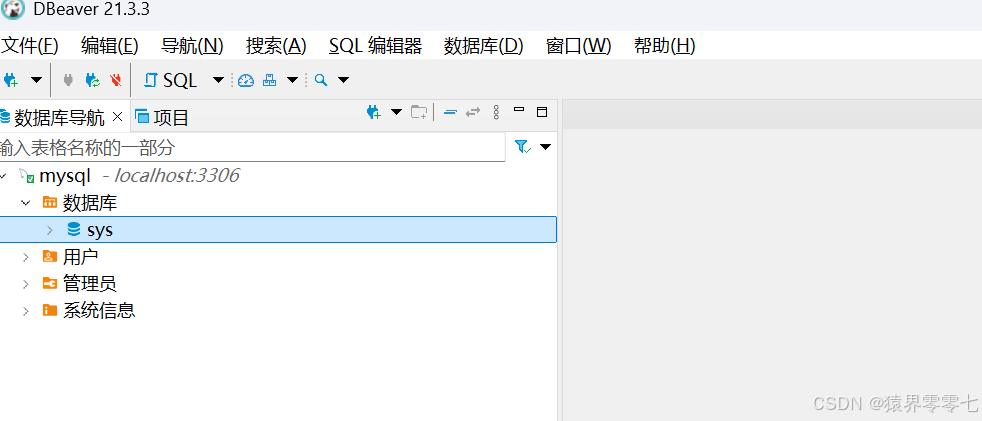Click the dashboard gauge icon
Viewport: 982px width, 421px height.
tap(246, 80)
